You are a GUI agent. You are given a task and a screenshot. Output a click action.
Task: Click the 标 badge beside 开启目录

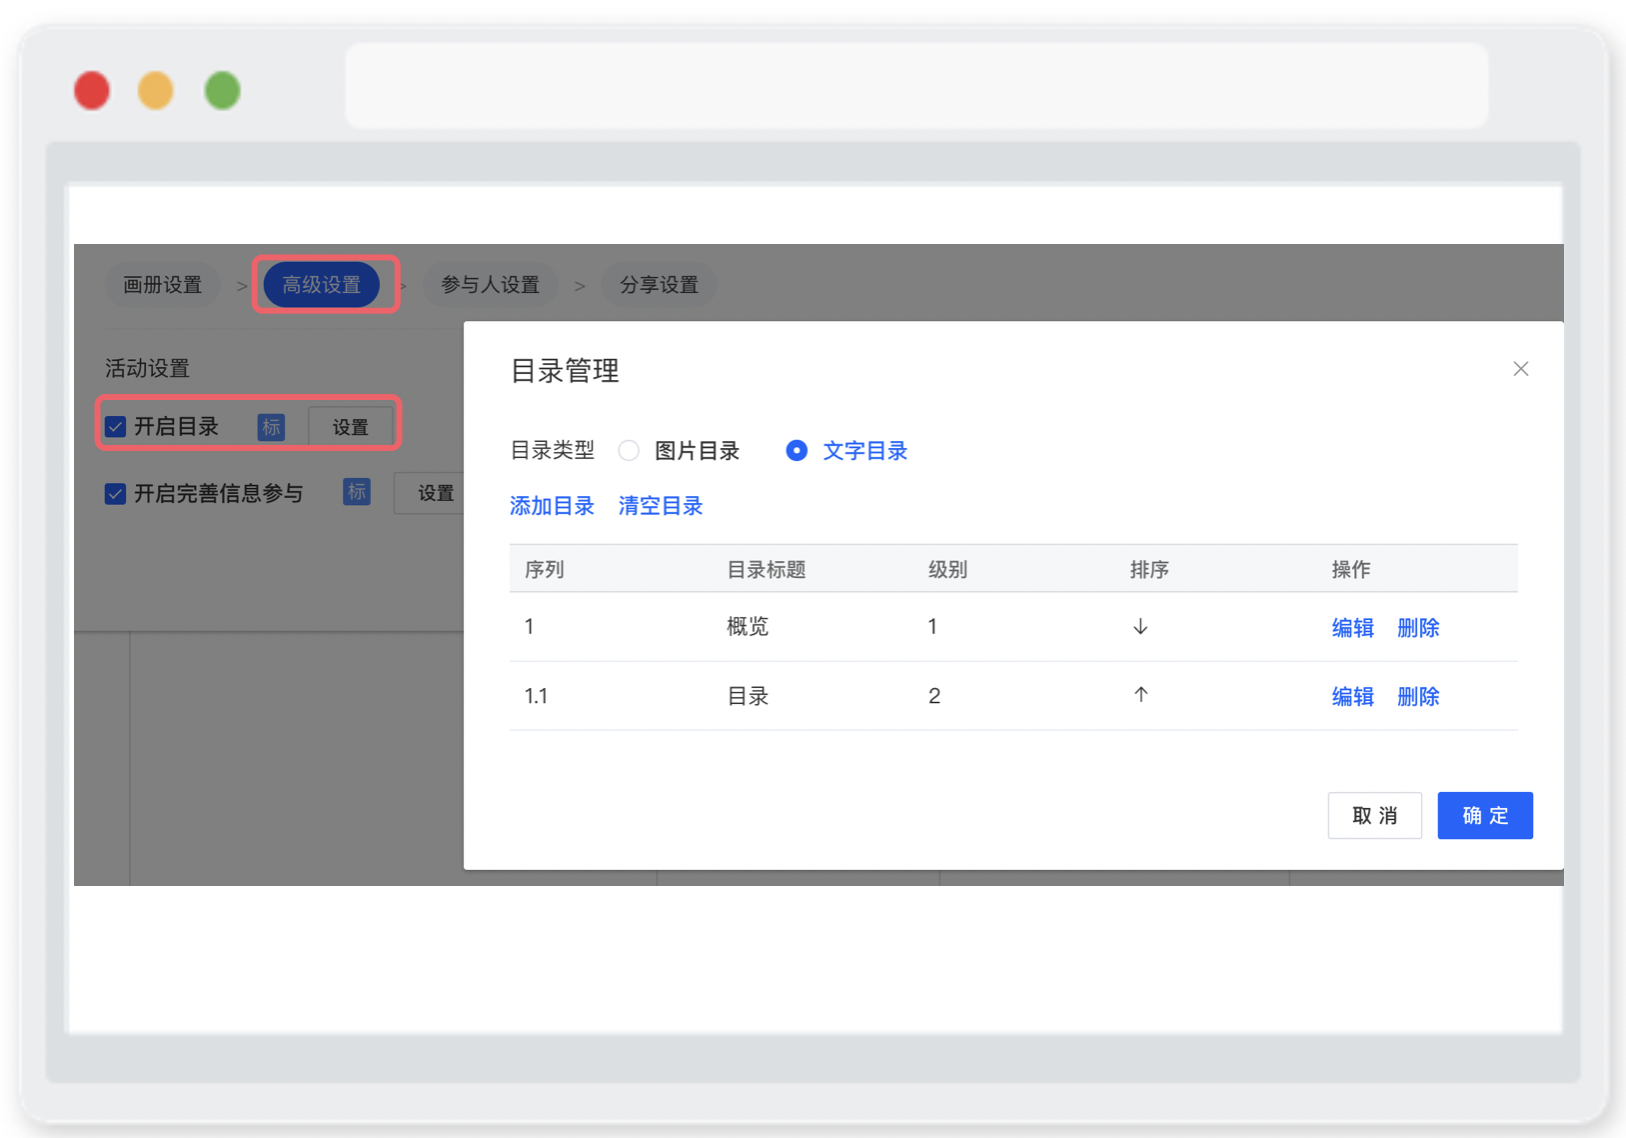[x=271, y=427]
